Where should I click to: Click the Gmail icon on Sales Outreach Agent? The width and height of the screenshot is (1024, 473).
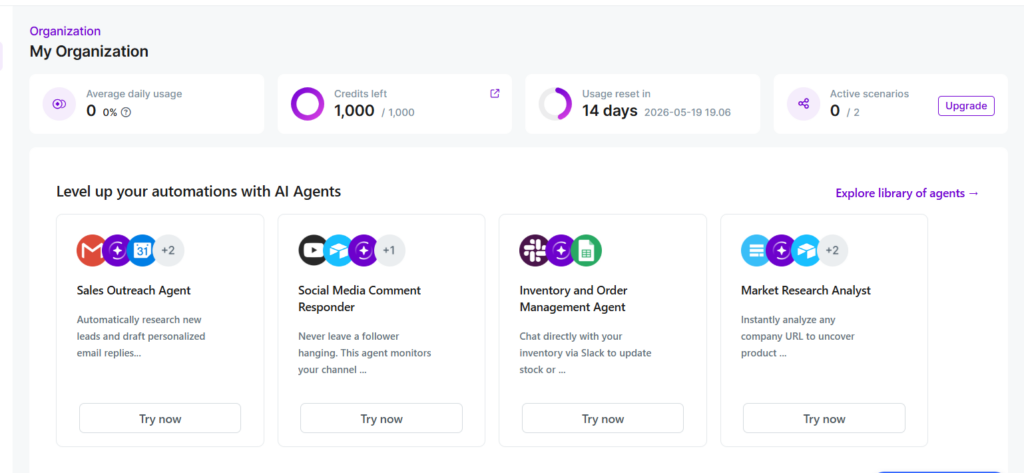tap(92, 250)
